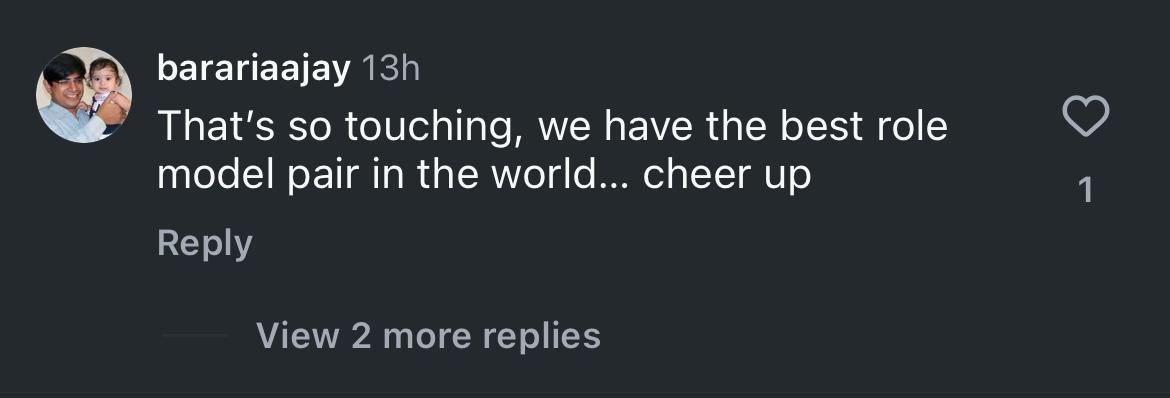Select the 13h timestamp

[x=390, y=69]
